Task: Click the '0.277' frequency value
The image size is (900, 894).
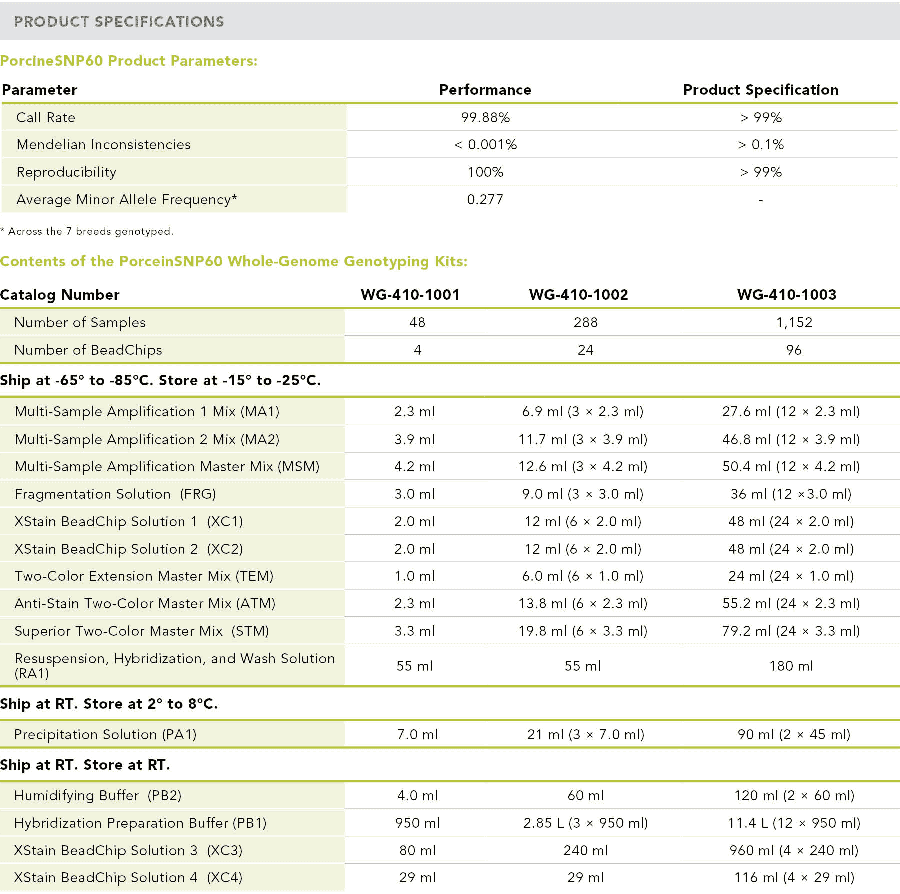Action: [x=485, y=199]
